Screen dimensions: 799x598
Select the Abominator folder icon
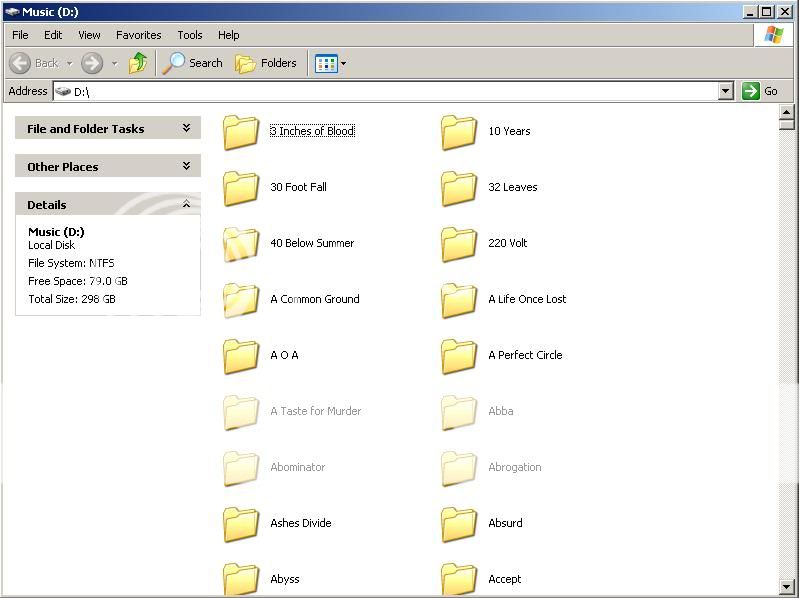click(x=241, y=468)
